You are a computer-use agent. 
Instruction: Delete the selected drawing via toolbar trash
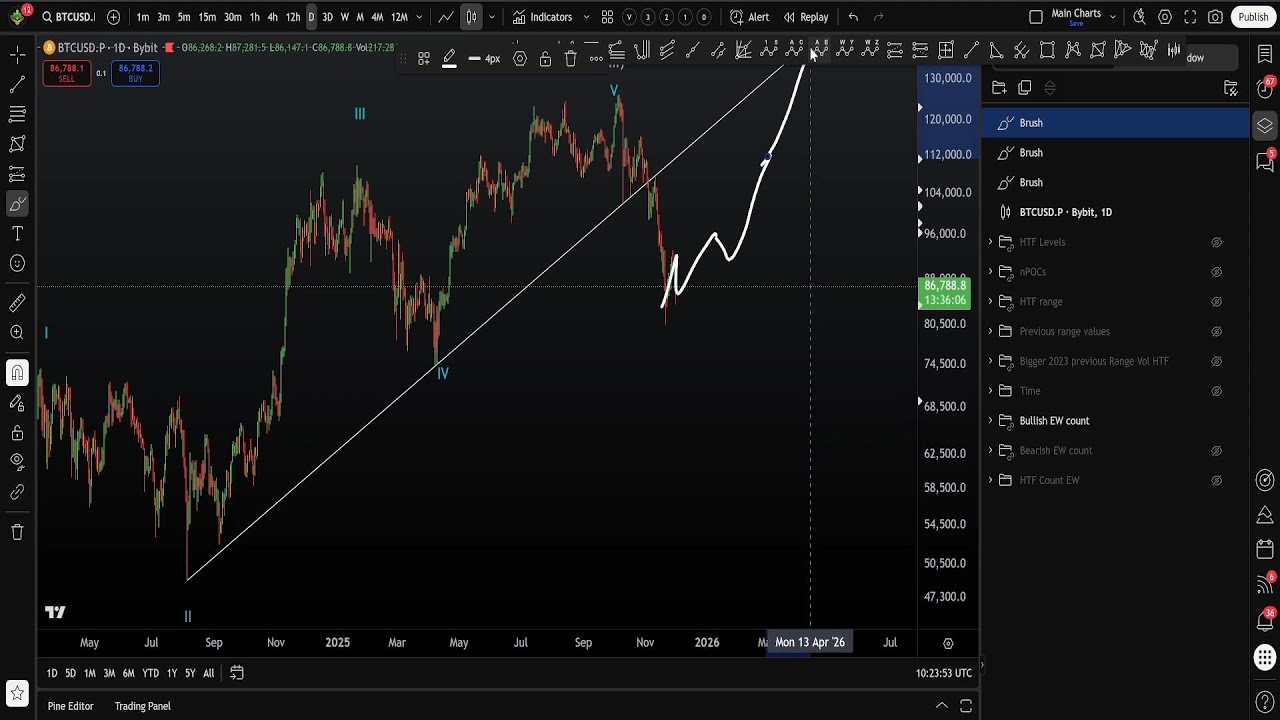point(570,59)
